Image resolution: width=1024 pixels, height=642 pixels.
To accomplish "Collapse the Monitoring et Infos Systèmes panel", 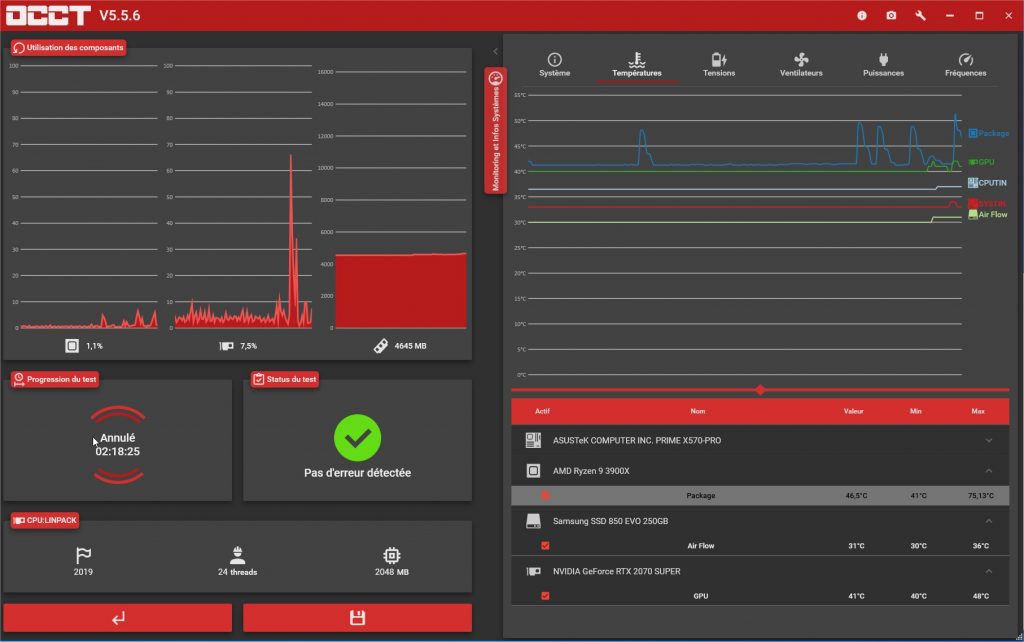I will (x=496, y=131).
